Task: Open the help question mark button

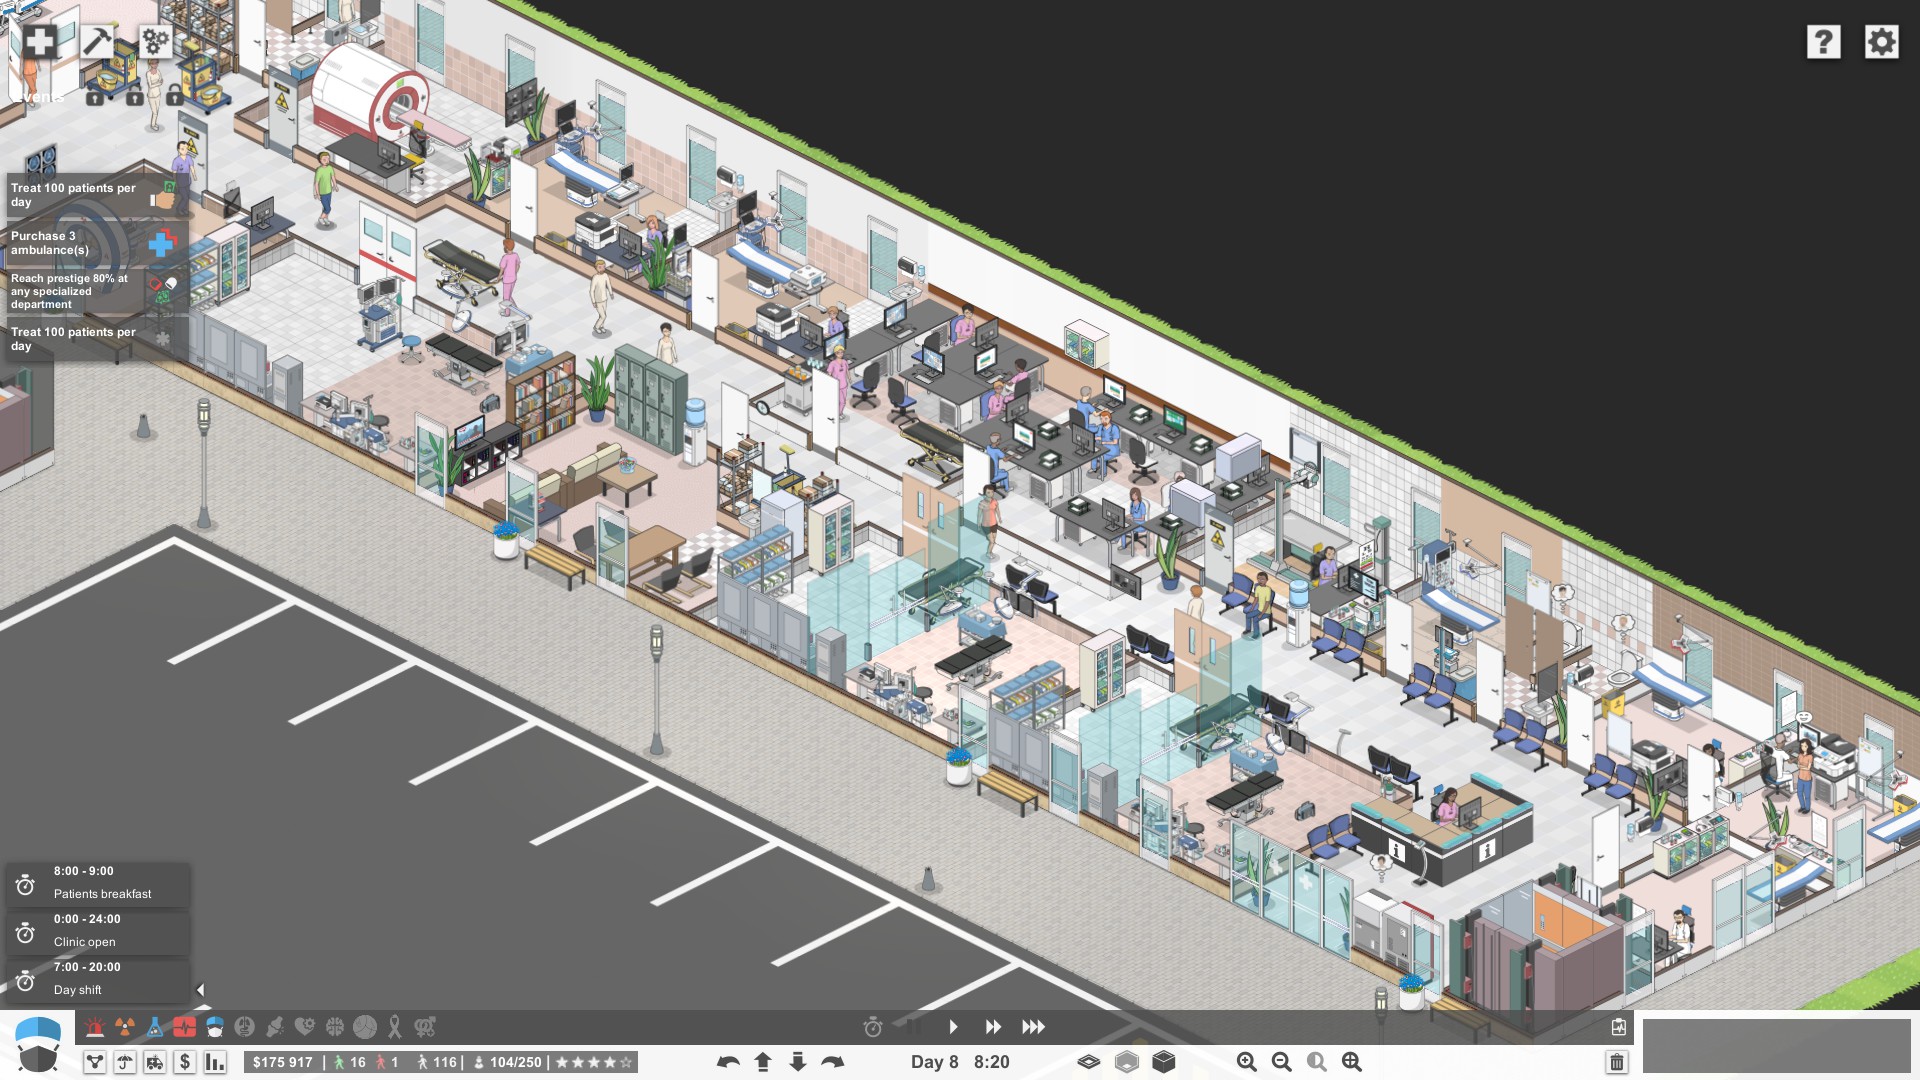Action: (1823, 42)
